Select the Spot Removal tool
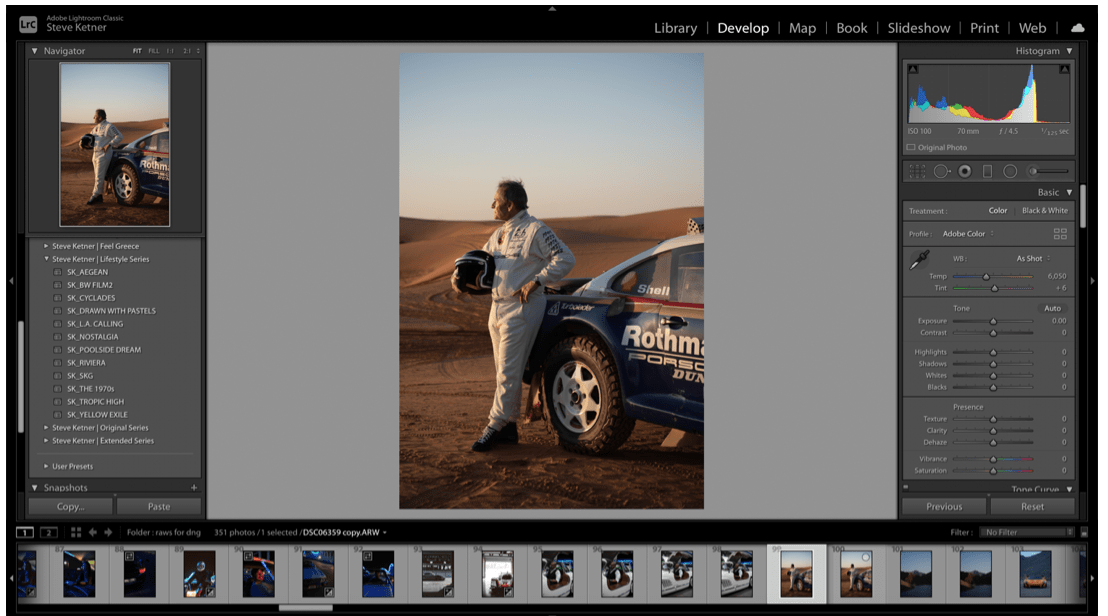Image resolution: width=1108 pixels, height=616 pixels. pyautogui.click(x=942, y=172)
